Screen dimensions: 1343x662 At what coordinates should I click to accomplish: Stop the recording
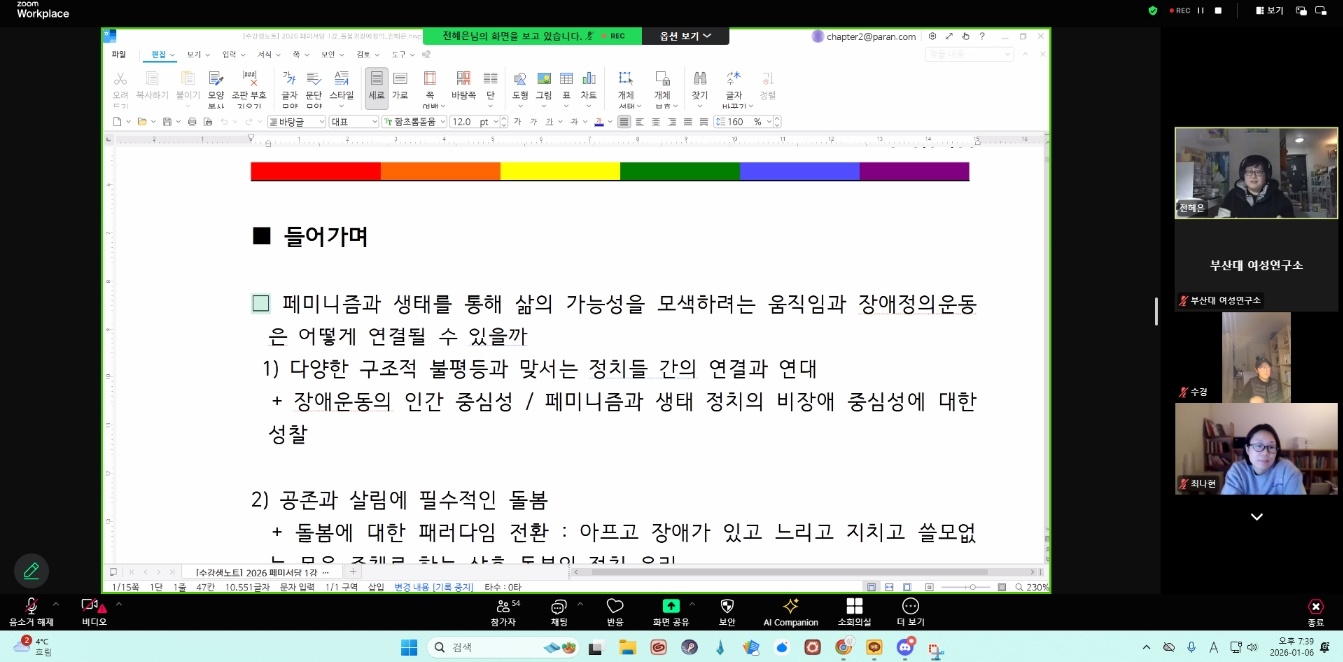[x=1218, y=11]
